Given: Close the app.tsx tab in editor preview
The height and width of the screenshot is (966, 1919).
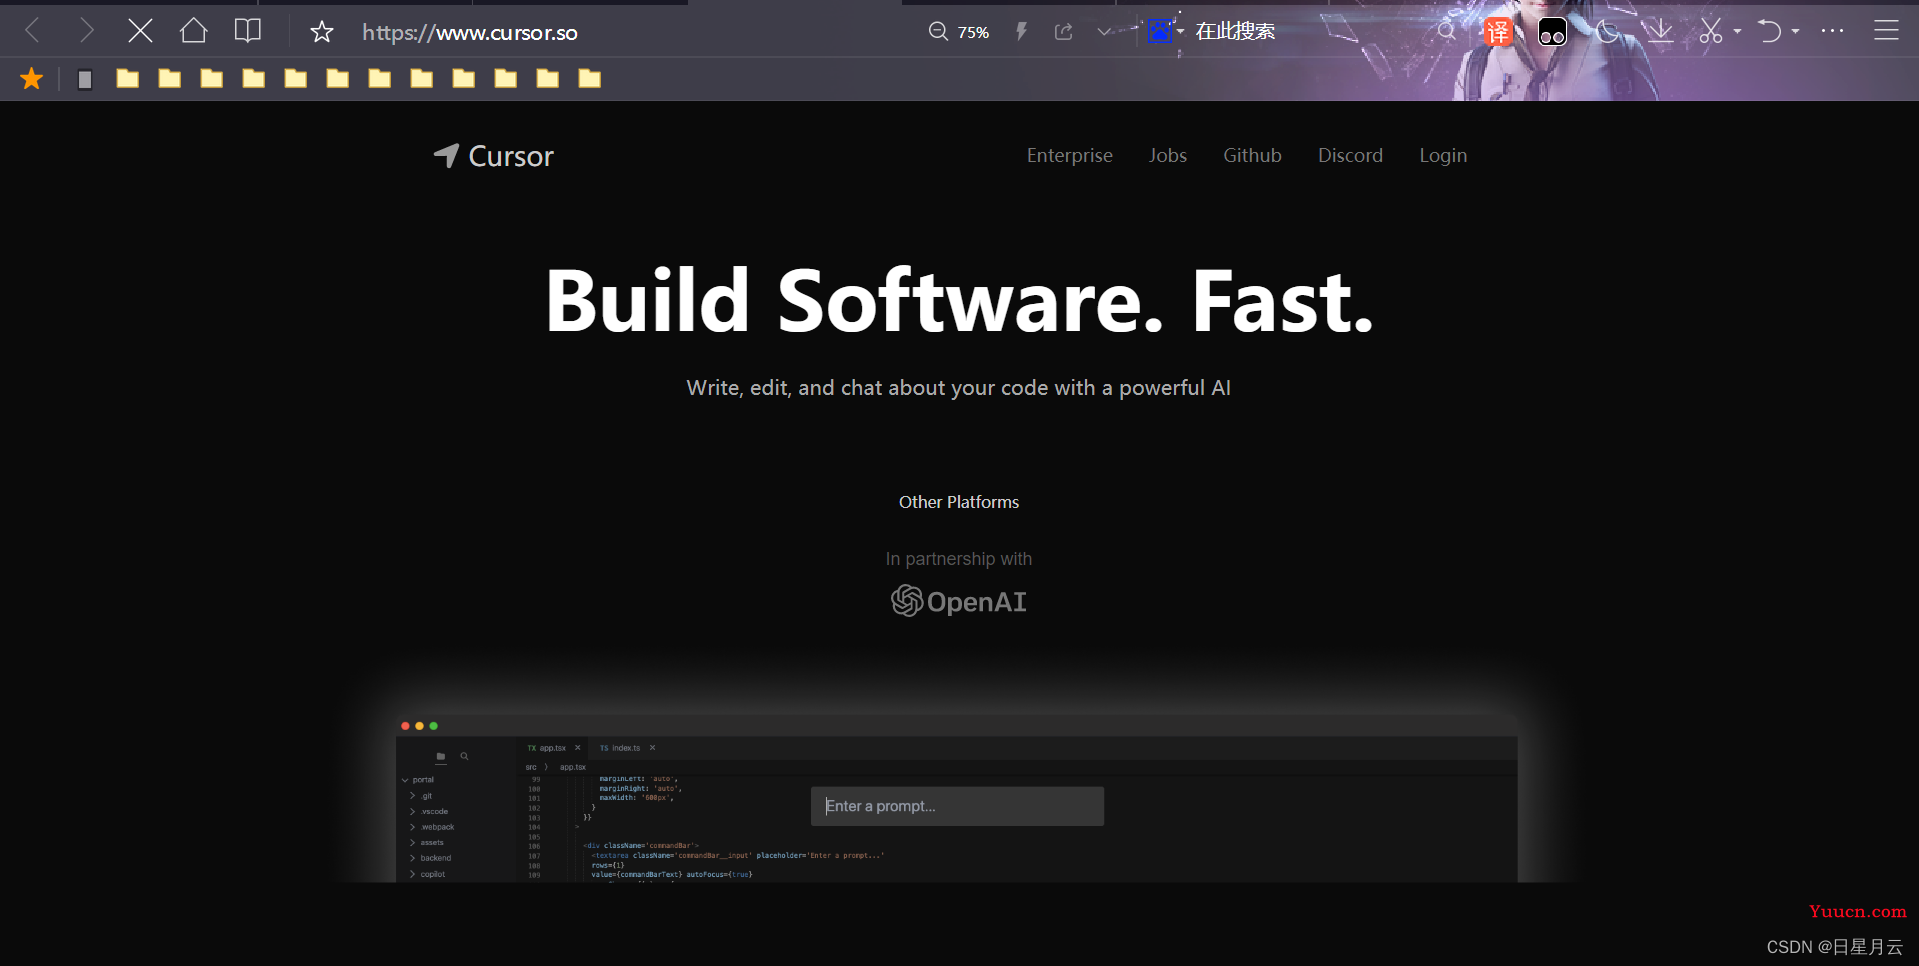Looking at the screenshot, I should [578, 748].
